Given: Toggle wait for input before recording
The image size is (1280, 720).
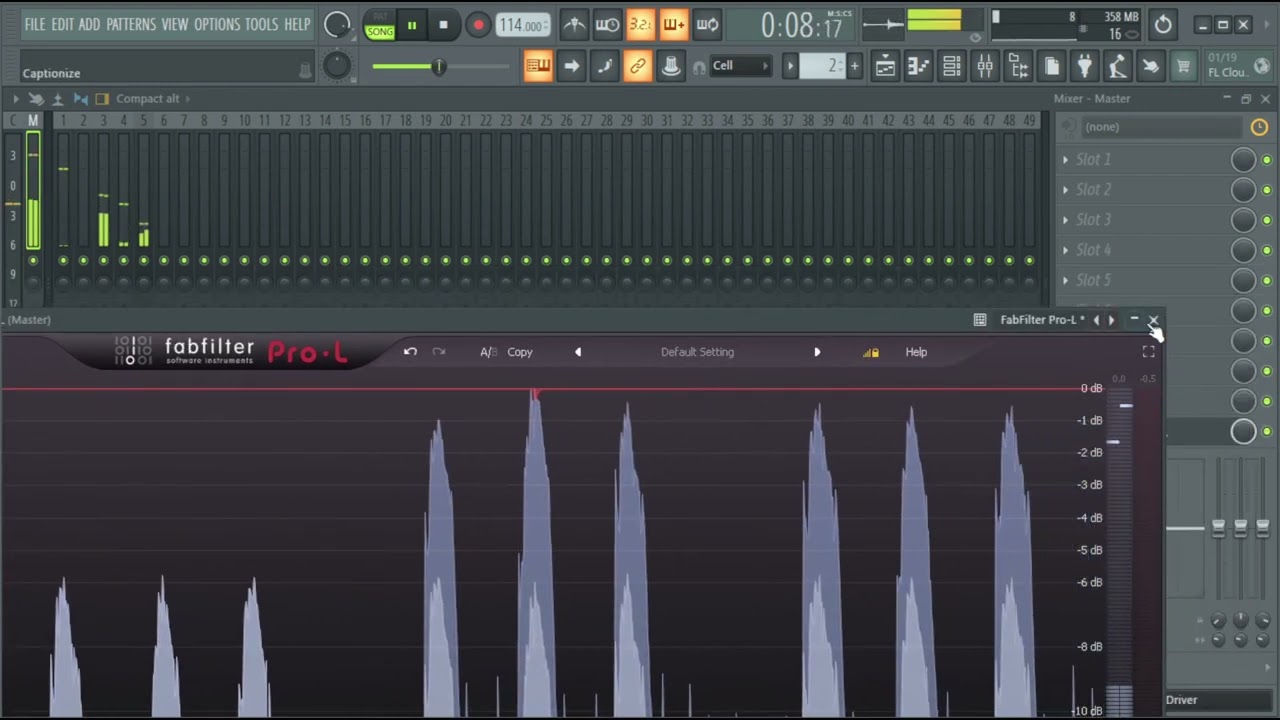Looking at the screenshot, I should tap(607, 25).
